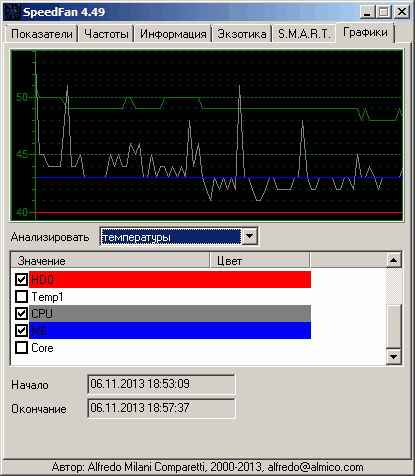Image resolution: width=415 pixels, height=476 pixels.
Task: Open the Анализировать dropdown arrow
Action: (249, 237)
